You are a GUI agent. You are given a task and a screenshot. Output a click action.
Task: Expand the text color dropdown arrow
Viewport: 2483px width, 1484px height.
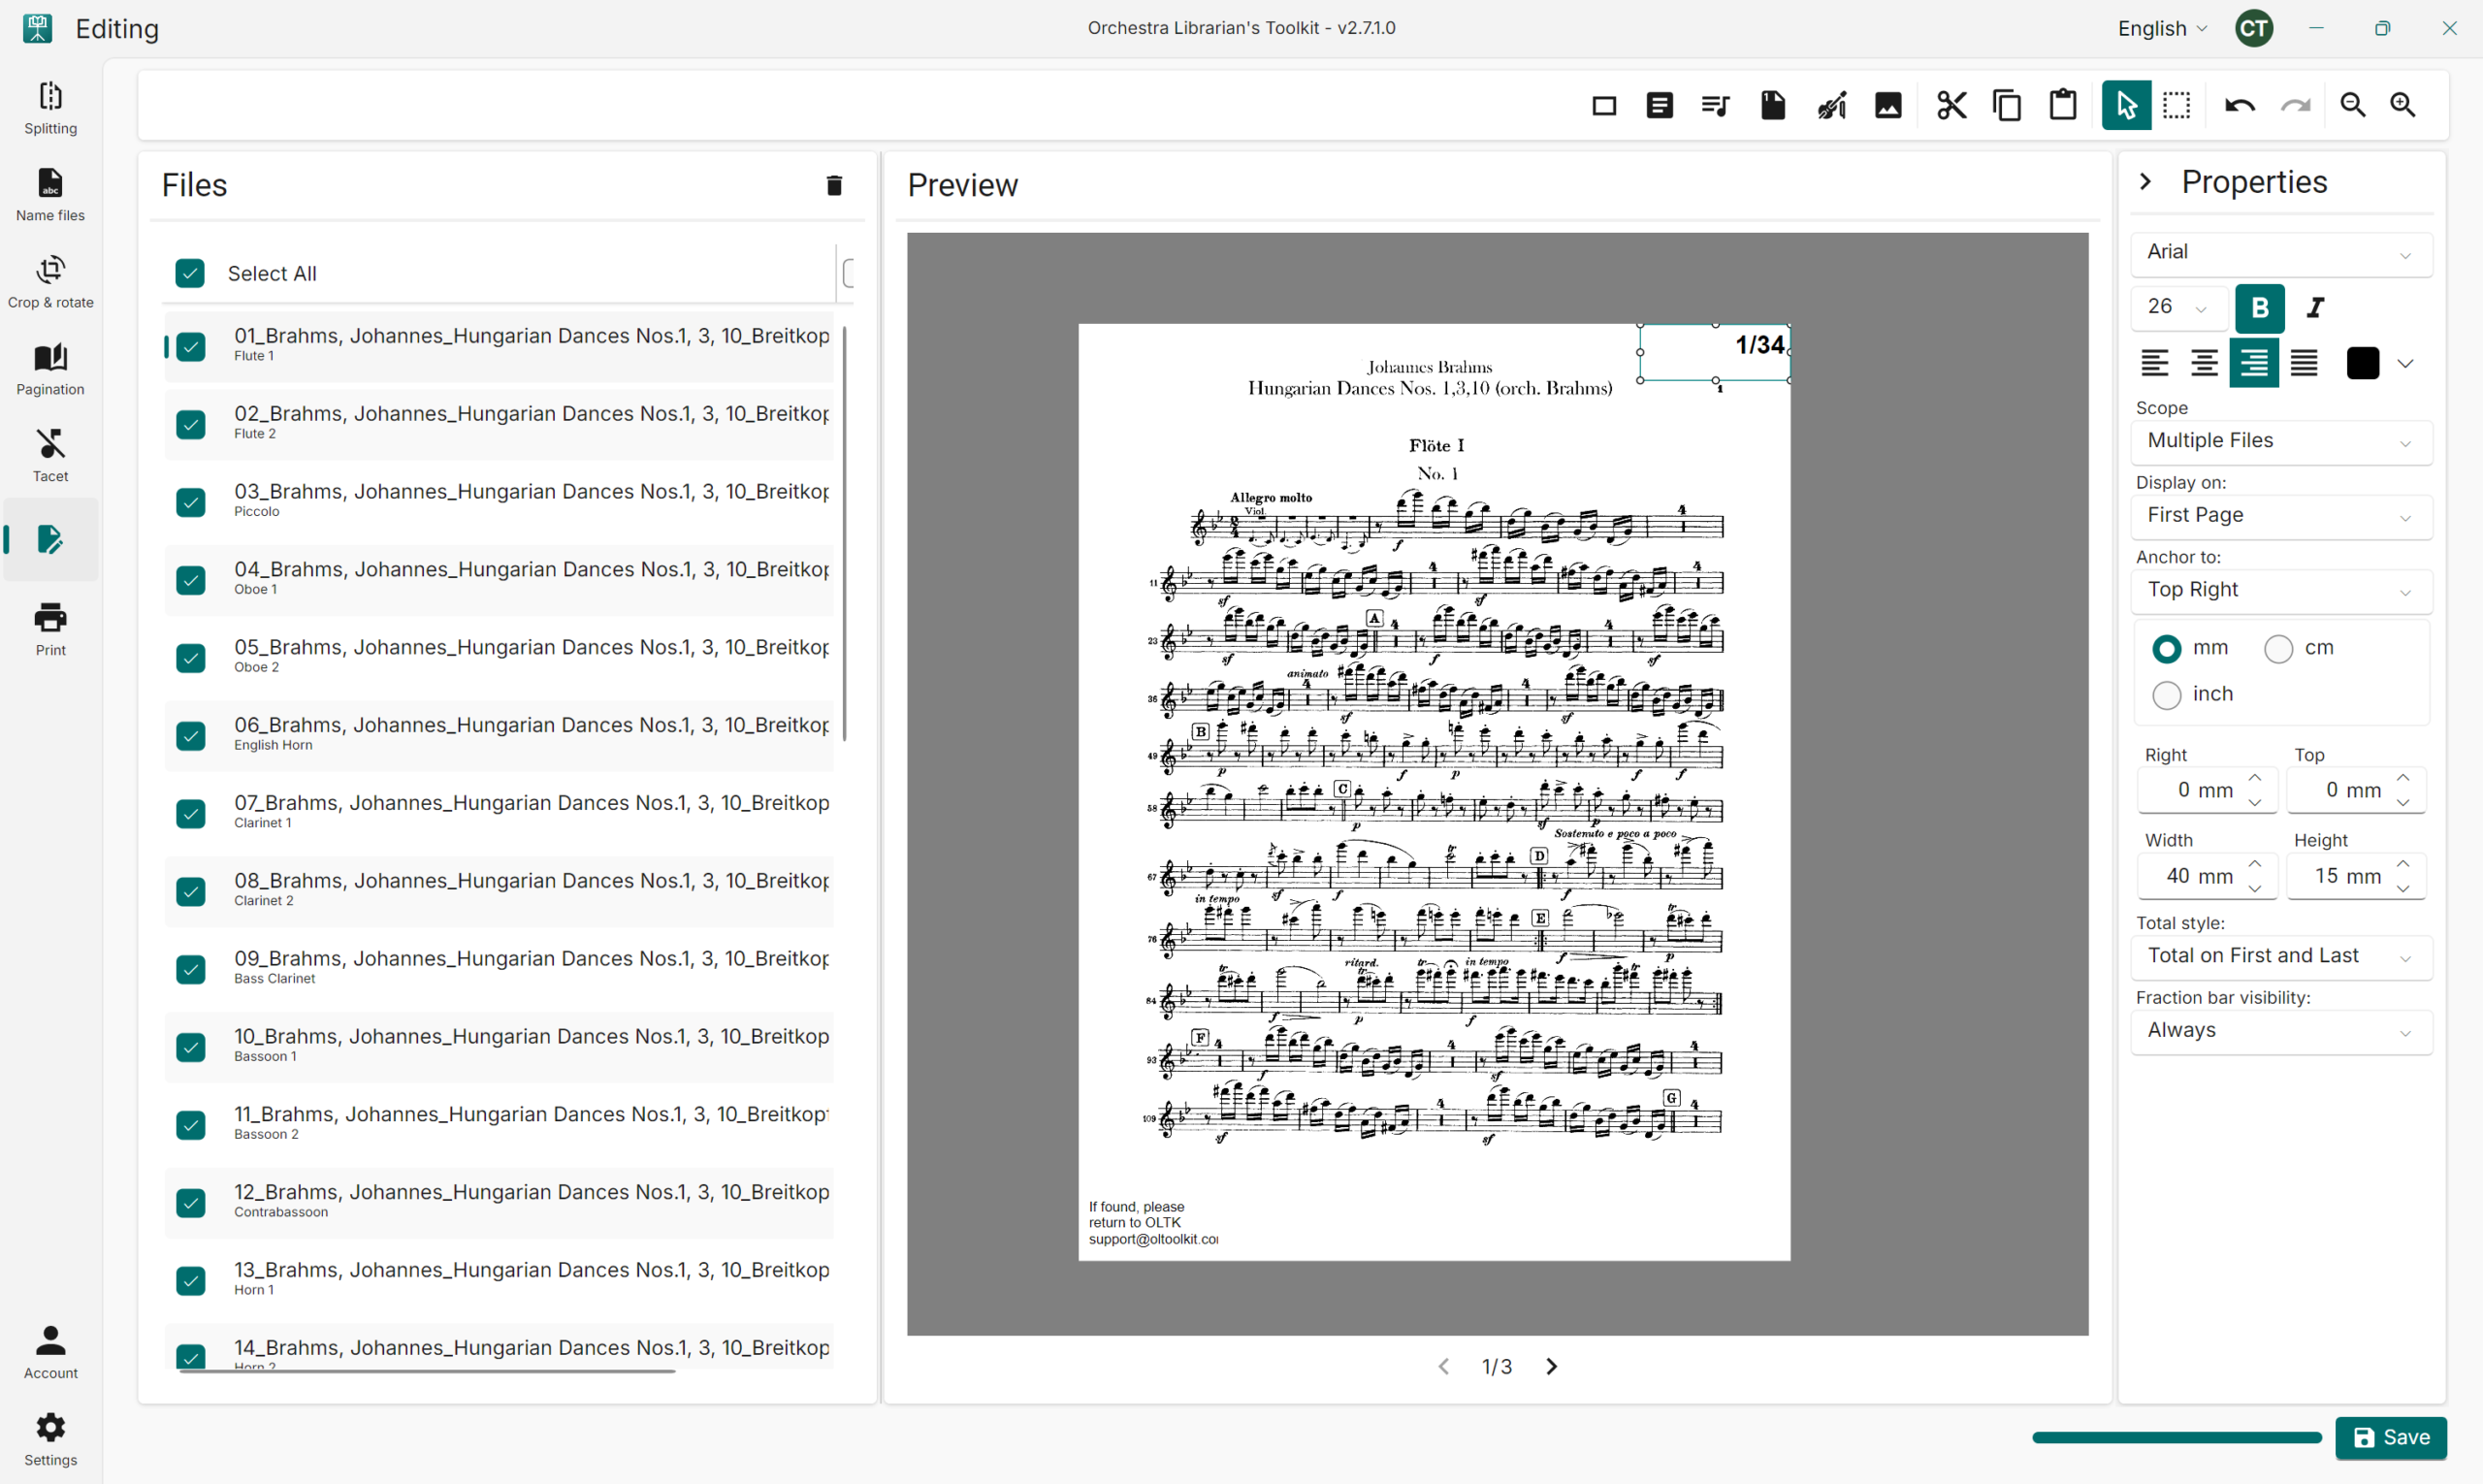(2406, 364)
